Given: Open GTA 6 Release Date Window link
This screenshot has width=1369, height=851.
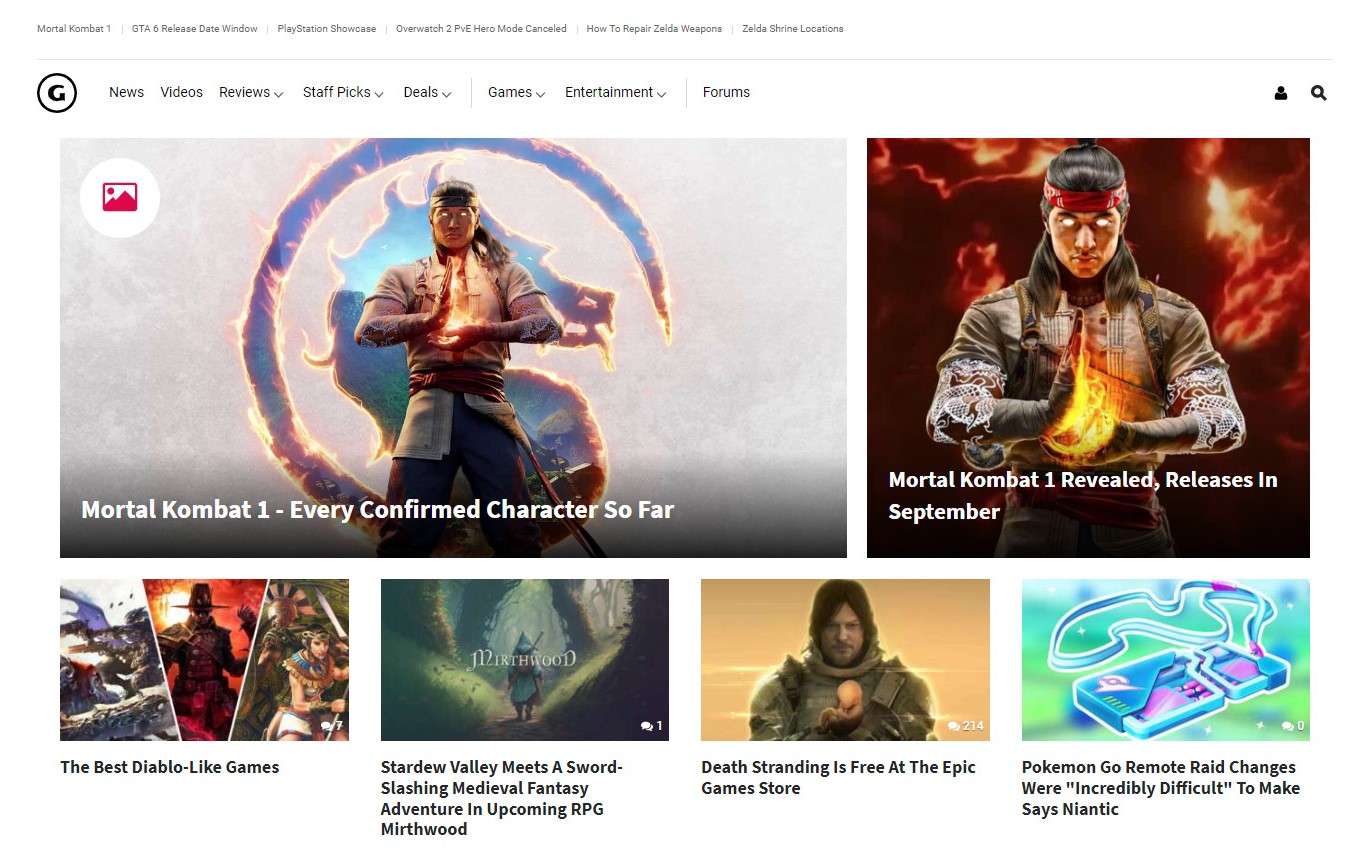Looking at the screenshot, I should click(x=195, y=29).
